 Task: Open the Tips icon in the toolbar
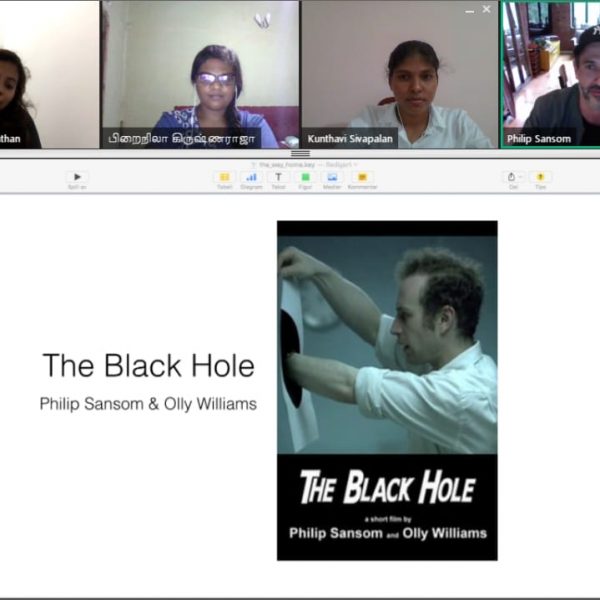click(x=540, y=177)
